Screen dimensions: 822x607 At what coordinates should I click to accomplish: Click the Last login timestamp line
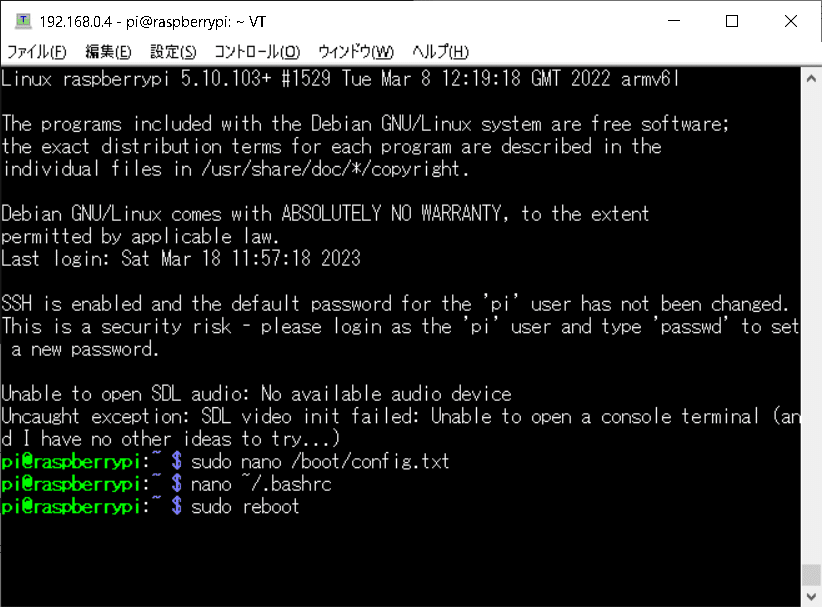coord(180,258)
